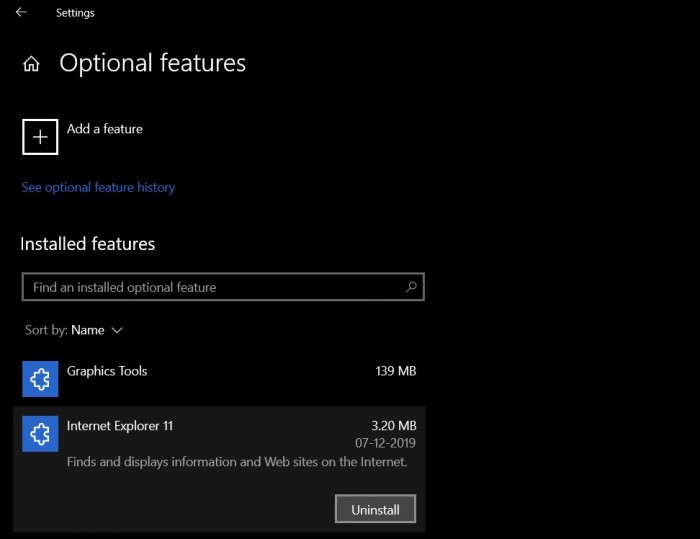Go to Settings home via house icon

click(32, 64)
